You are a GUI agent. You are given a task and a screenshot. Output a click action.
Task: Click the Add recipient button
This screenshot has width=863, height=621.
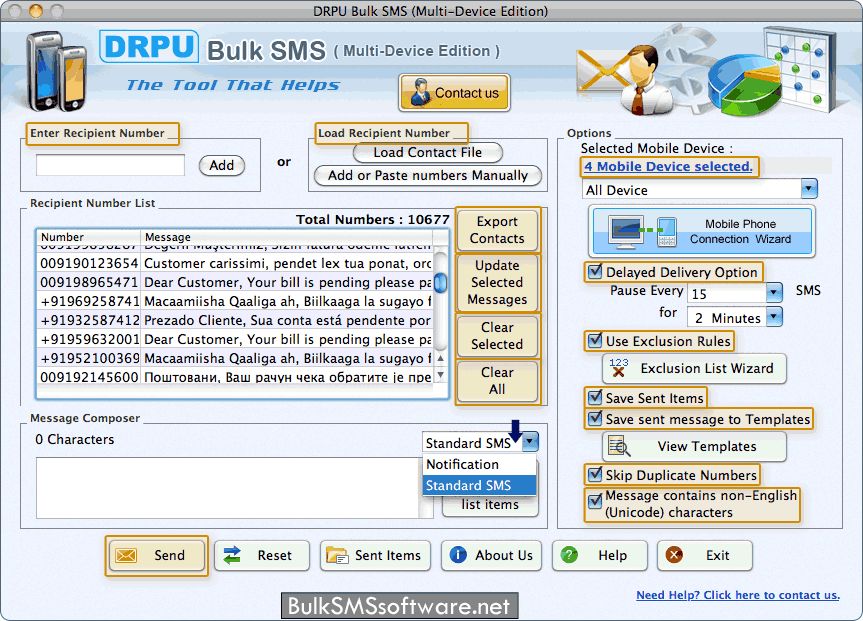pos(221,165)
